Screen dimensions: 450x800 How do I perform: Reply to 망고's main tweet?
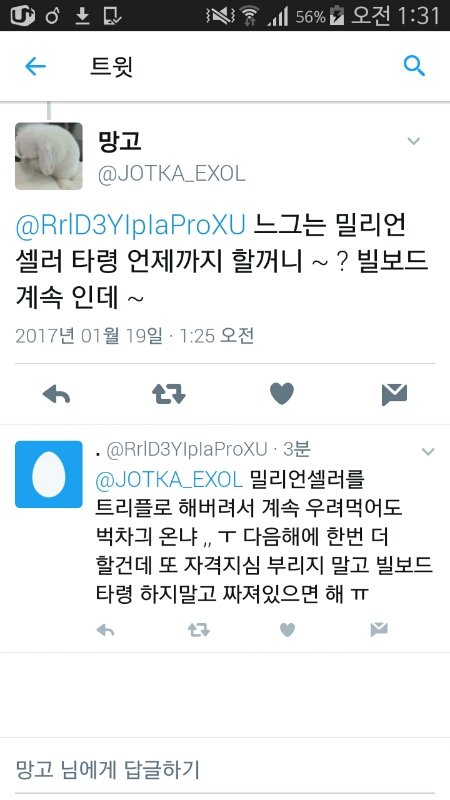tap(56, 394)
